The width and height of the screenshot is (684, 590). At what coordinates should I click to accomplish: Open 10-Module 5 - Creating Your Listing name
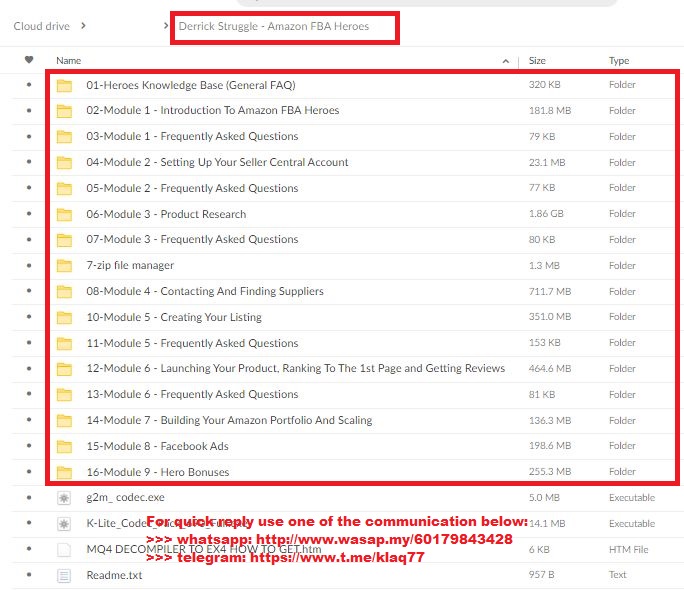click(174, 317)
